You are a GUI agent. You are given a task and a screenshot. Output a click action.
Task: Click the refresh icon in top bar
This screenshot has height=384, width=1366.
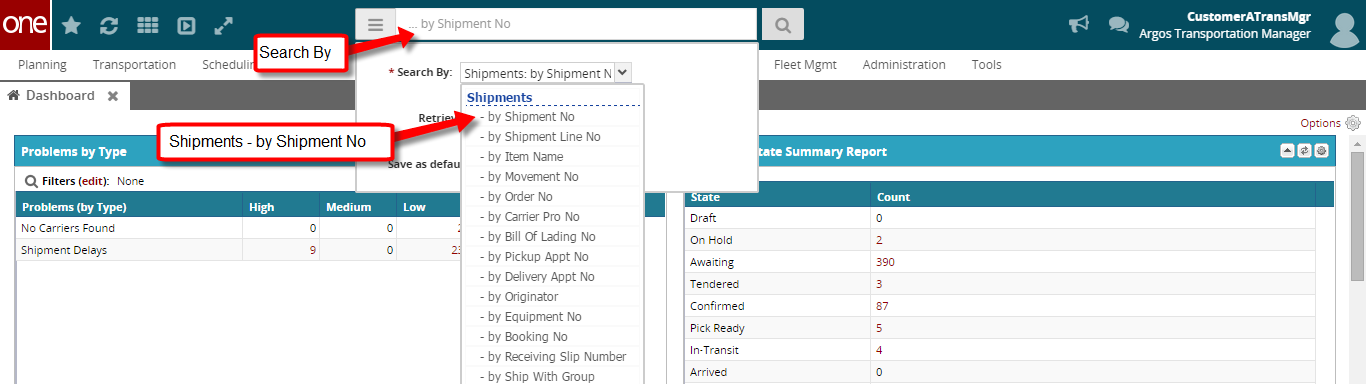(x=109, y=26)
